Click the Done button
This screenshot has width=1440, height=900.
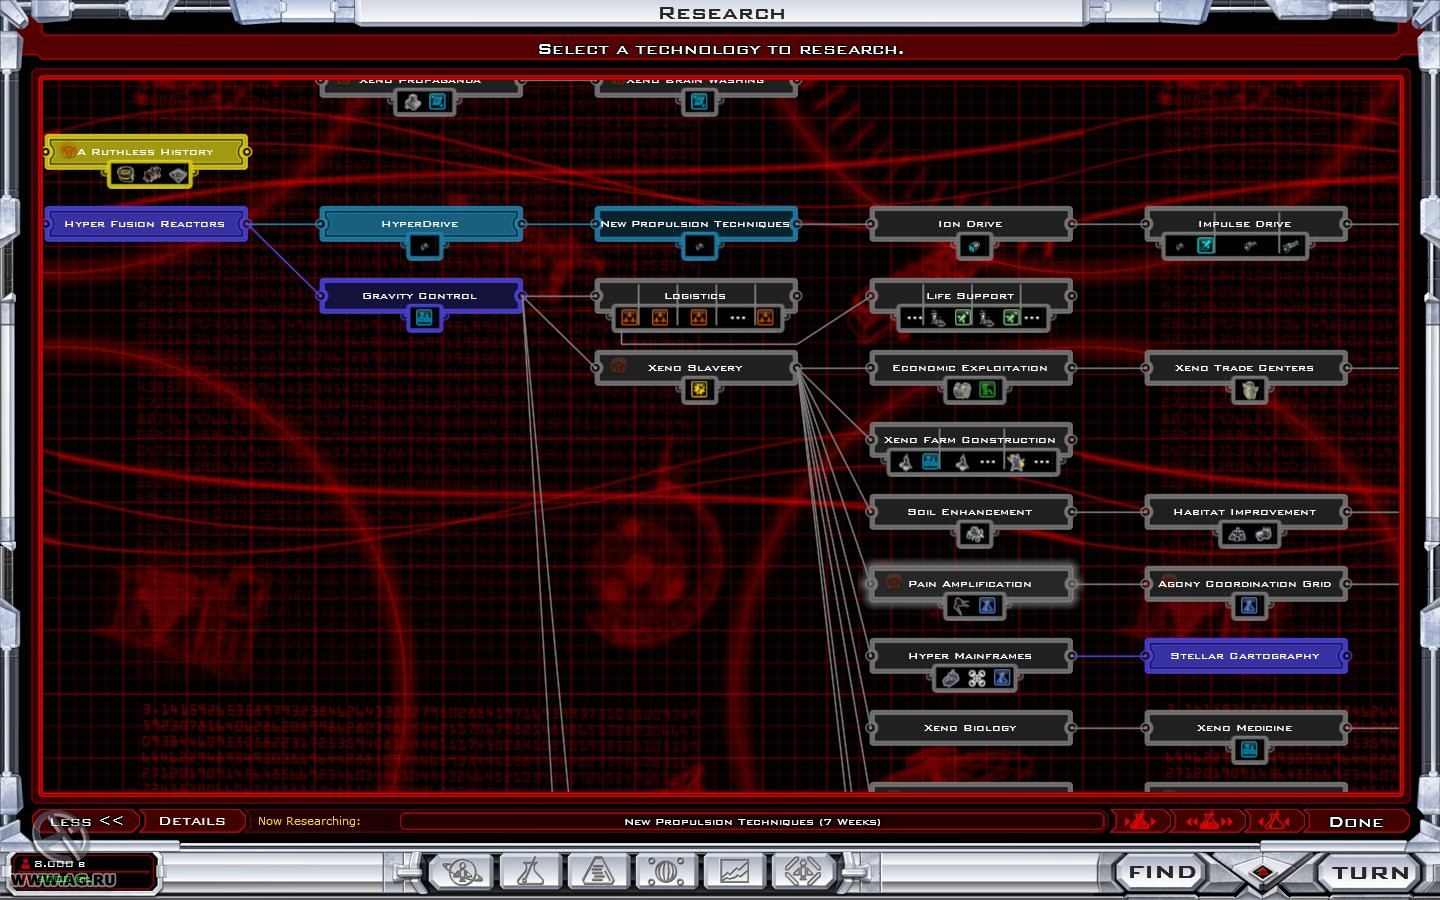coord(1356,822)
